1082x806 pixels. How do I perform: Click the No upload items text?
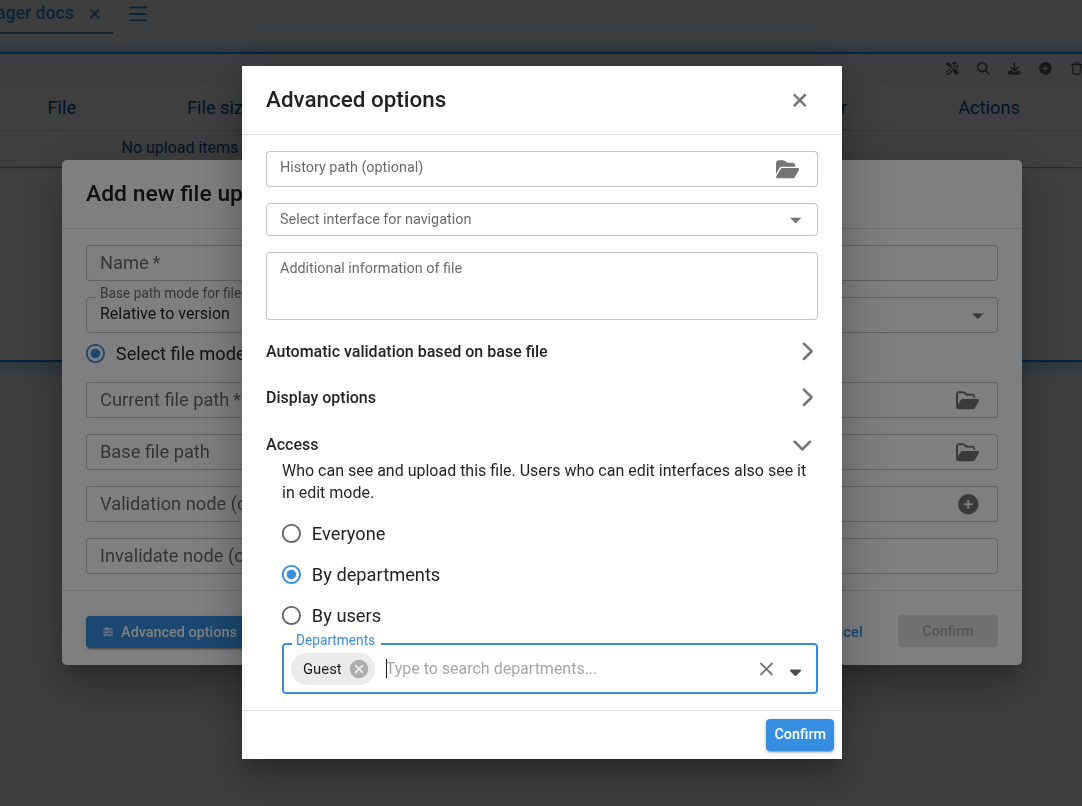(180, 148)
